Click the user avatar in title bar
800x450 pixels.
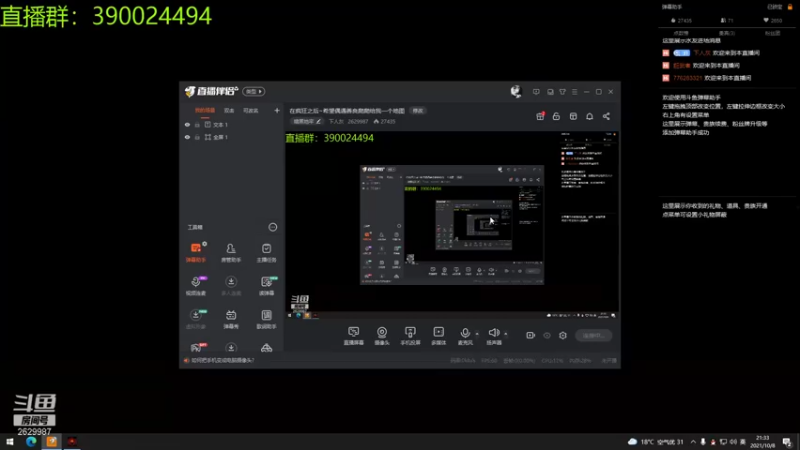516,91
